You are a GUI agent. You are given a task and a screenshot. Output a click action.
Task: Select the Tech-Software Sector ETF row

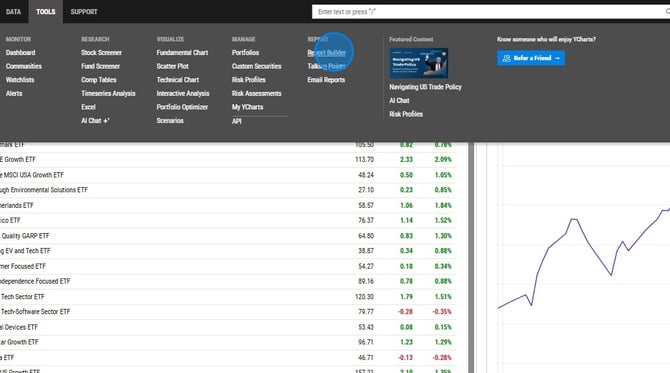pos(228,312)
